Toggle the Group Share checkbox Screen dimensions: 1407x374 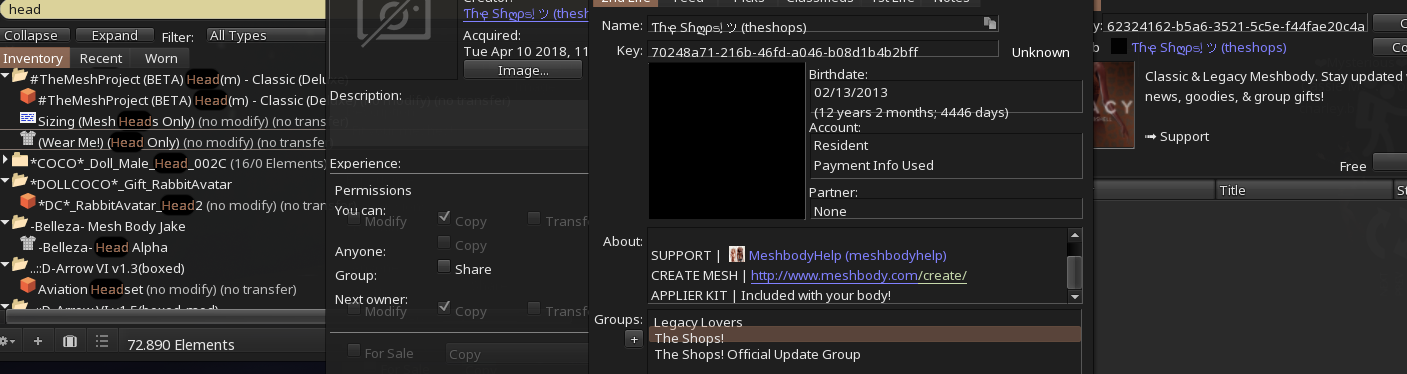click(443, 268)
